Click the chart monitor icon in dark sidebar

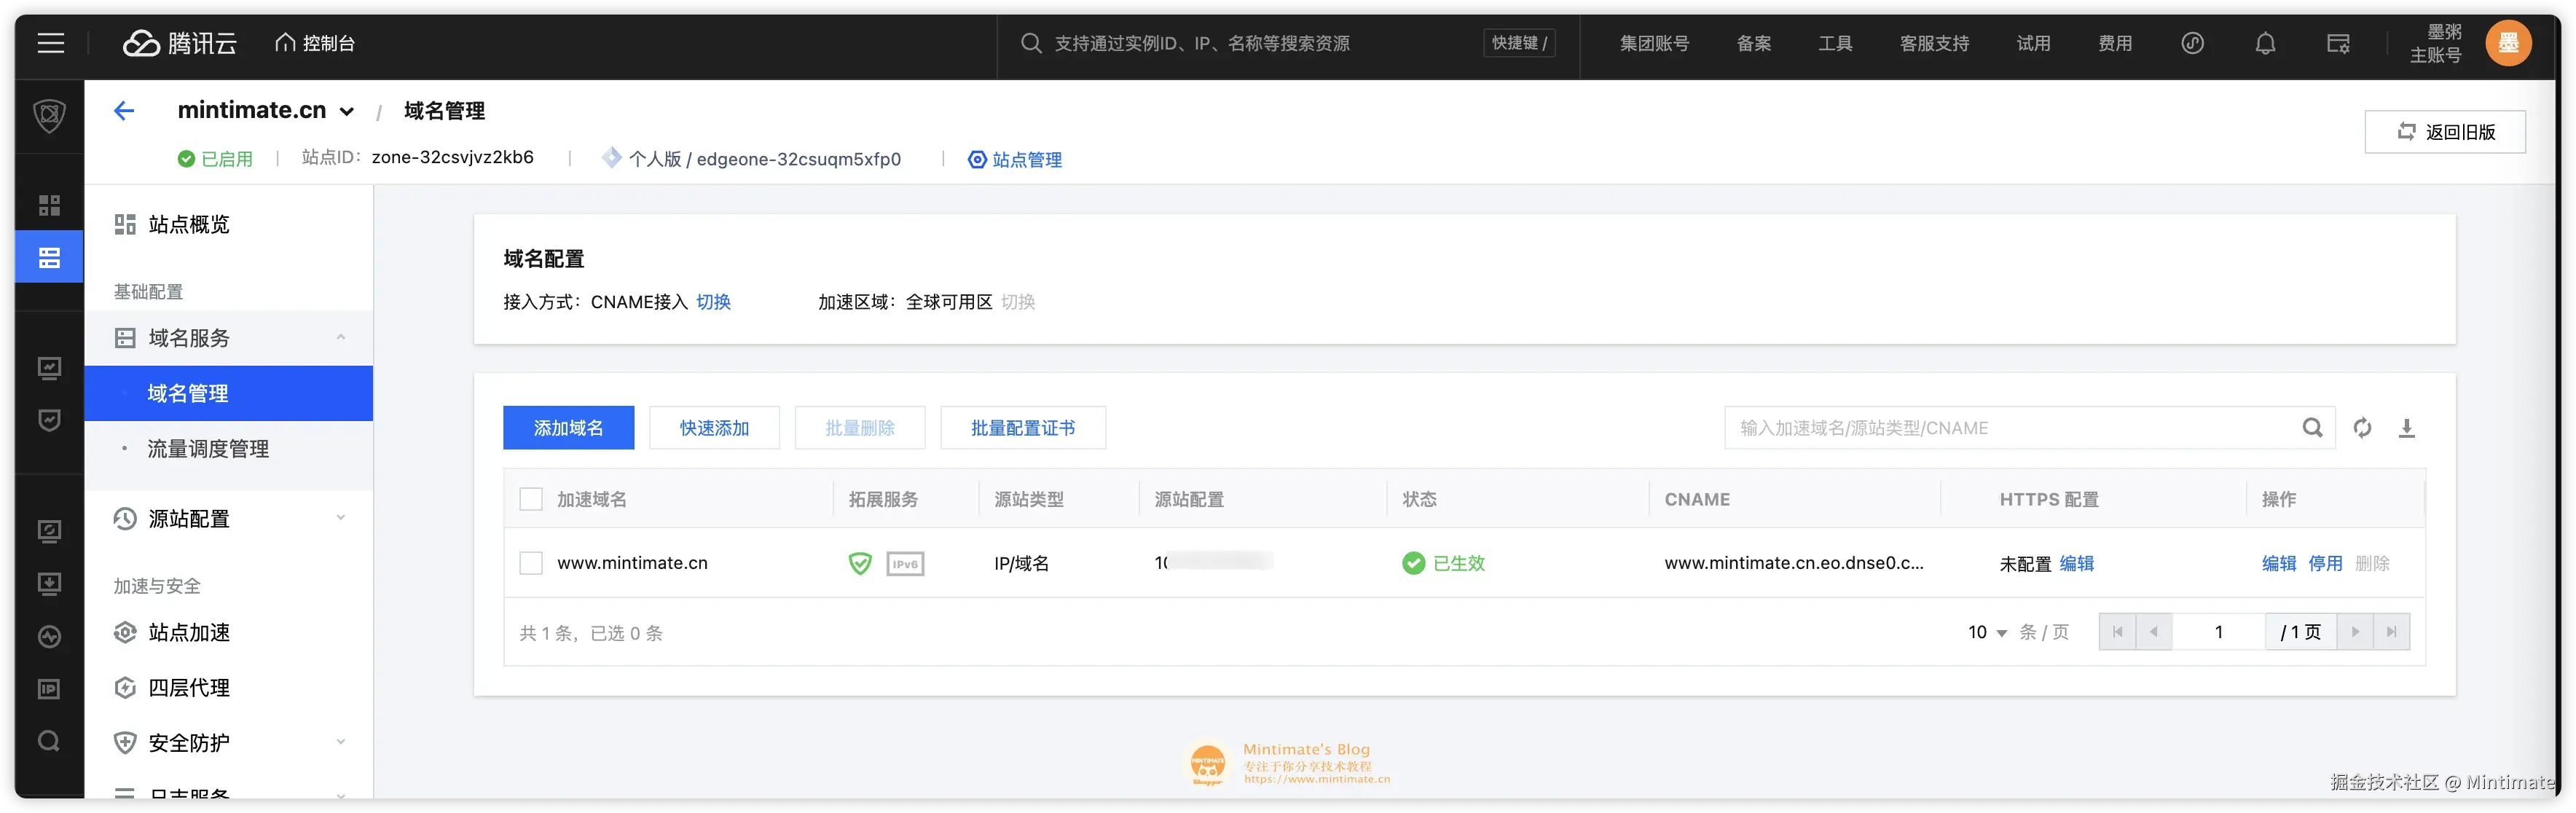(49, 368)
